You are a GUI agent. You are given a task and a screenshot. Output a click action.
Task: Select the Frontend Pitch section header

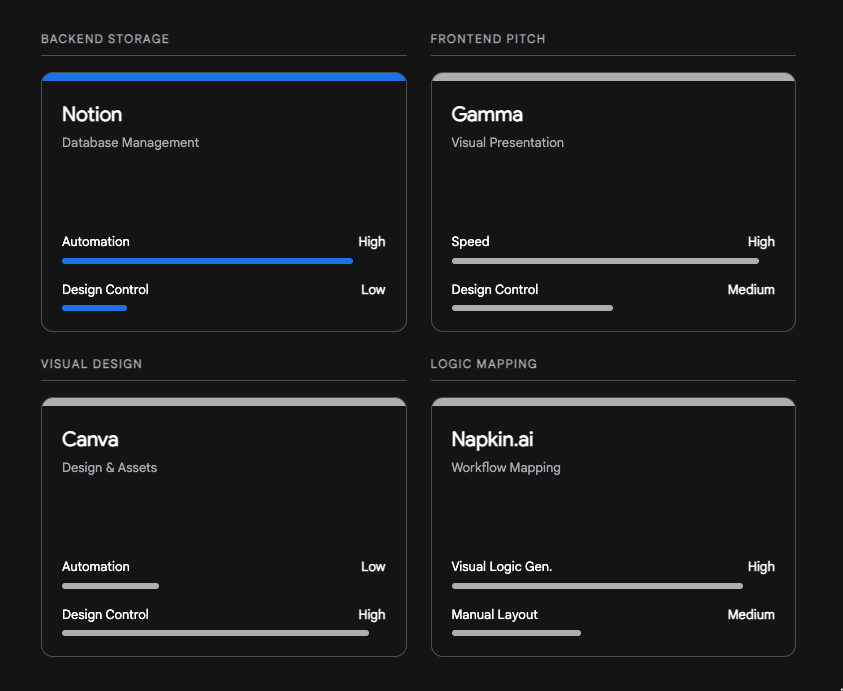[x=488, y=39]
